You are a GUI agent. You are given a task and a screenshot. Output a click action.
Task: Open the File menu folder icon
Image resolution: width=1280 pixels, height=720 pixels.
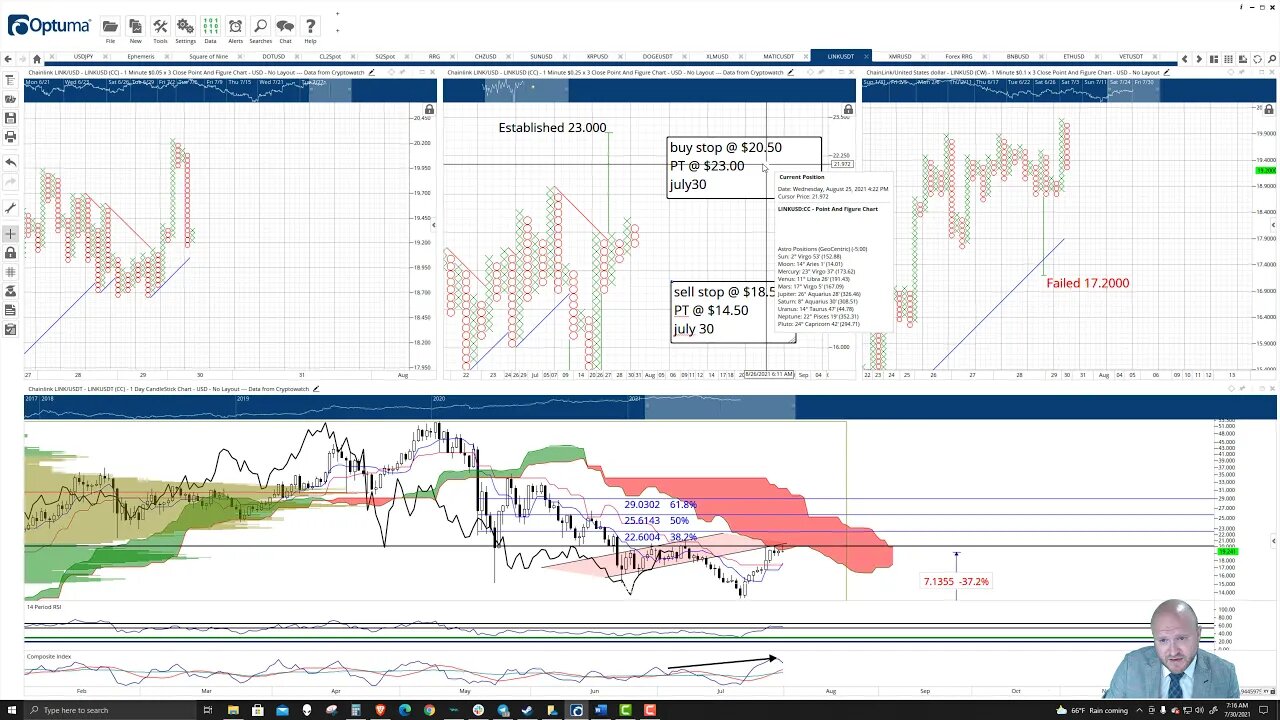point(110,26)
